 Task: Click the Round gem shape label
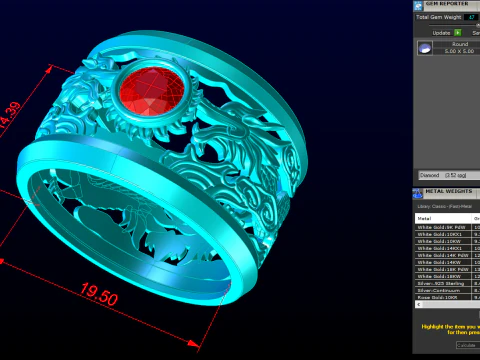point(460,44)
